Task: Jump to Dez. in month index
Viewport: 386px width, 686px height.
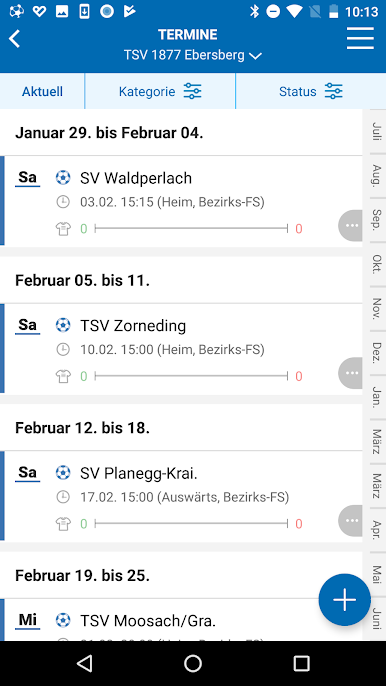Action: coord(376,353)
